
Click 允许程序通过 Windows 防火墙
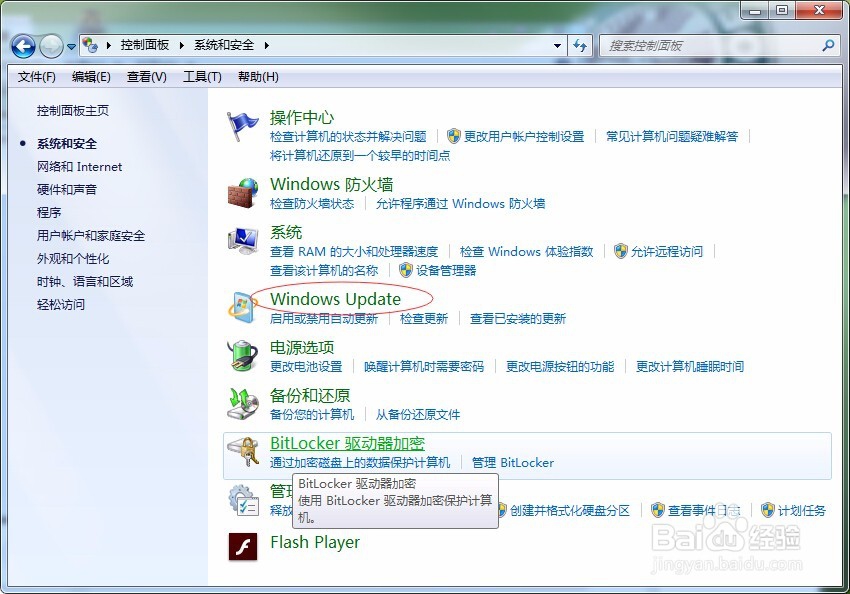460,203
